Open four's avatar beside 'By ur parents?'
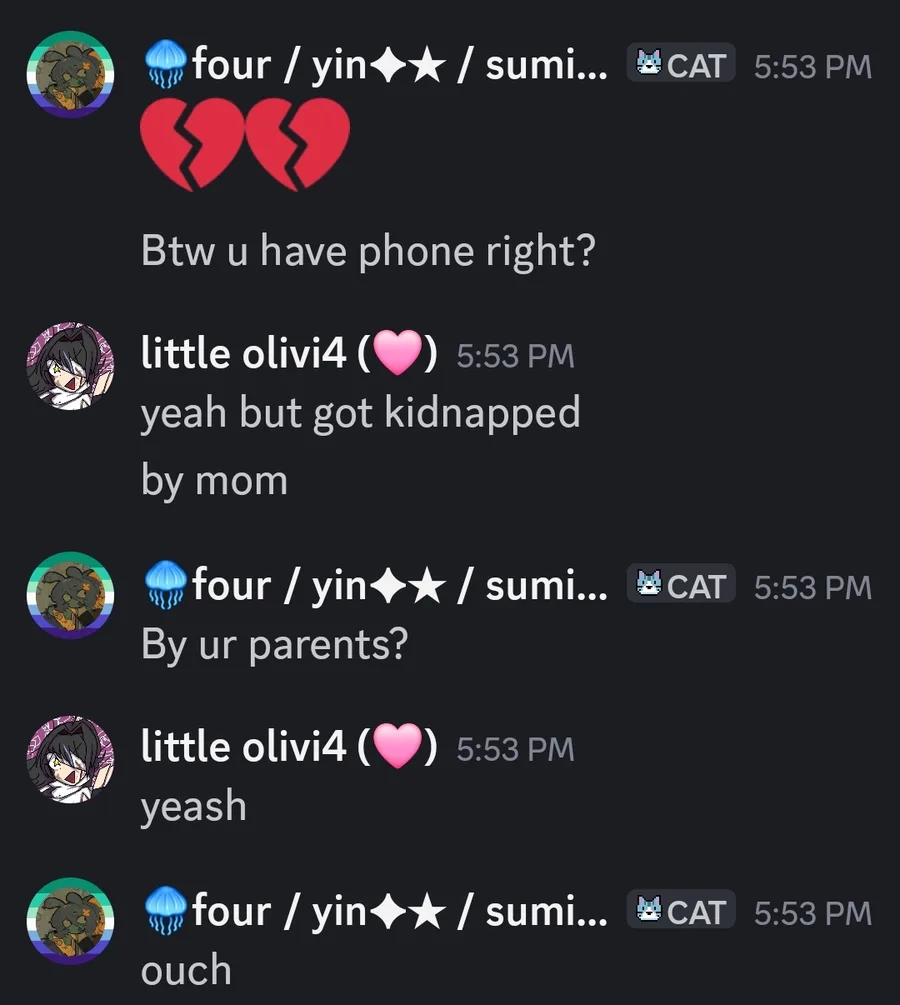Viewport: 900px width, 1005px height. (x=71, y=595)
